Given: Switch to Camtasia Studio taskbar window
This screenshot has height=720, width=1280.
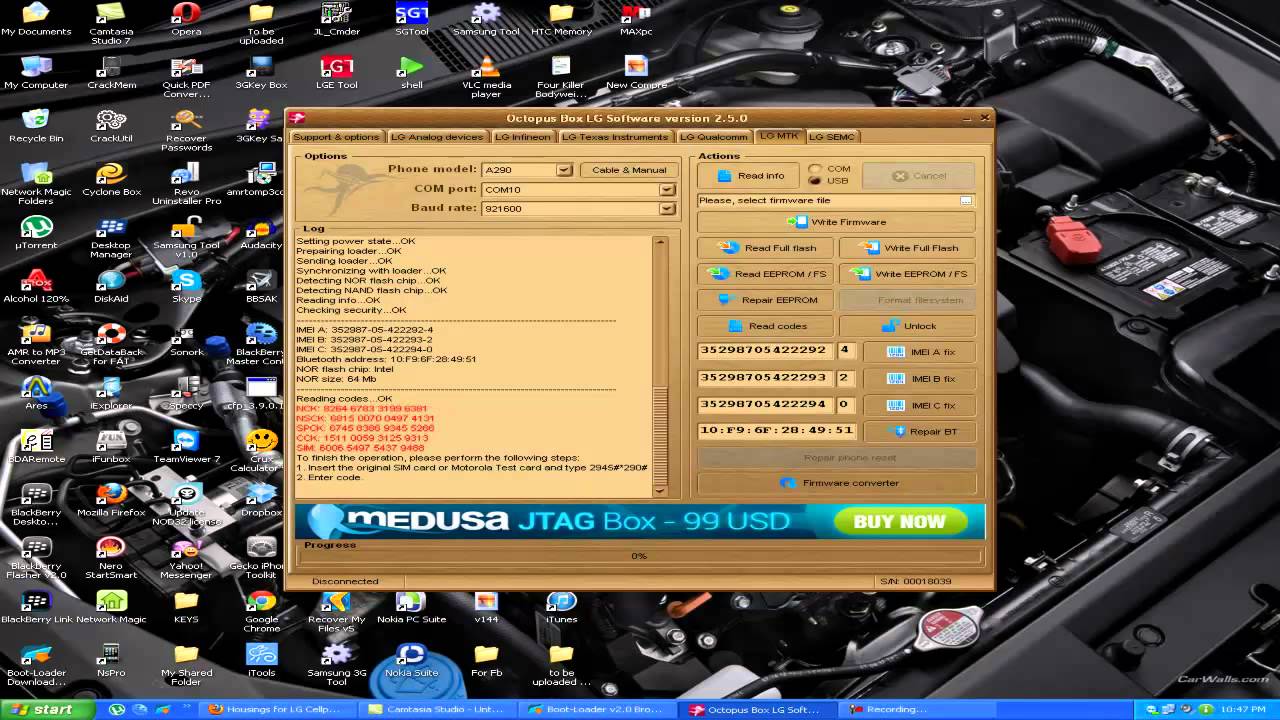Looking at the screenshot, I should point(440,710).
